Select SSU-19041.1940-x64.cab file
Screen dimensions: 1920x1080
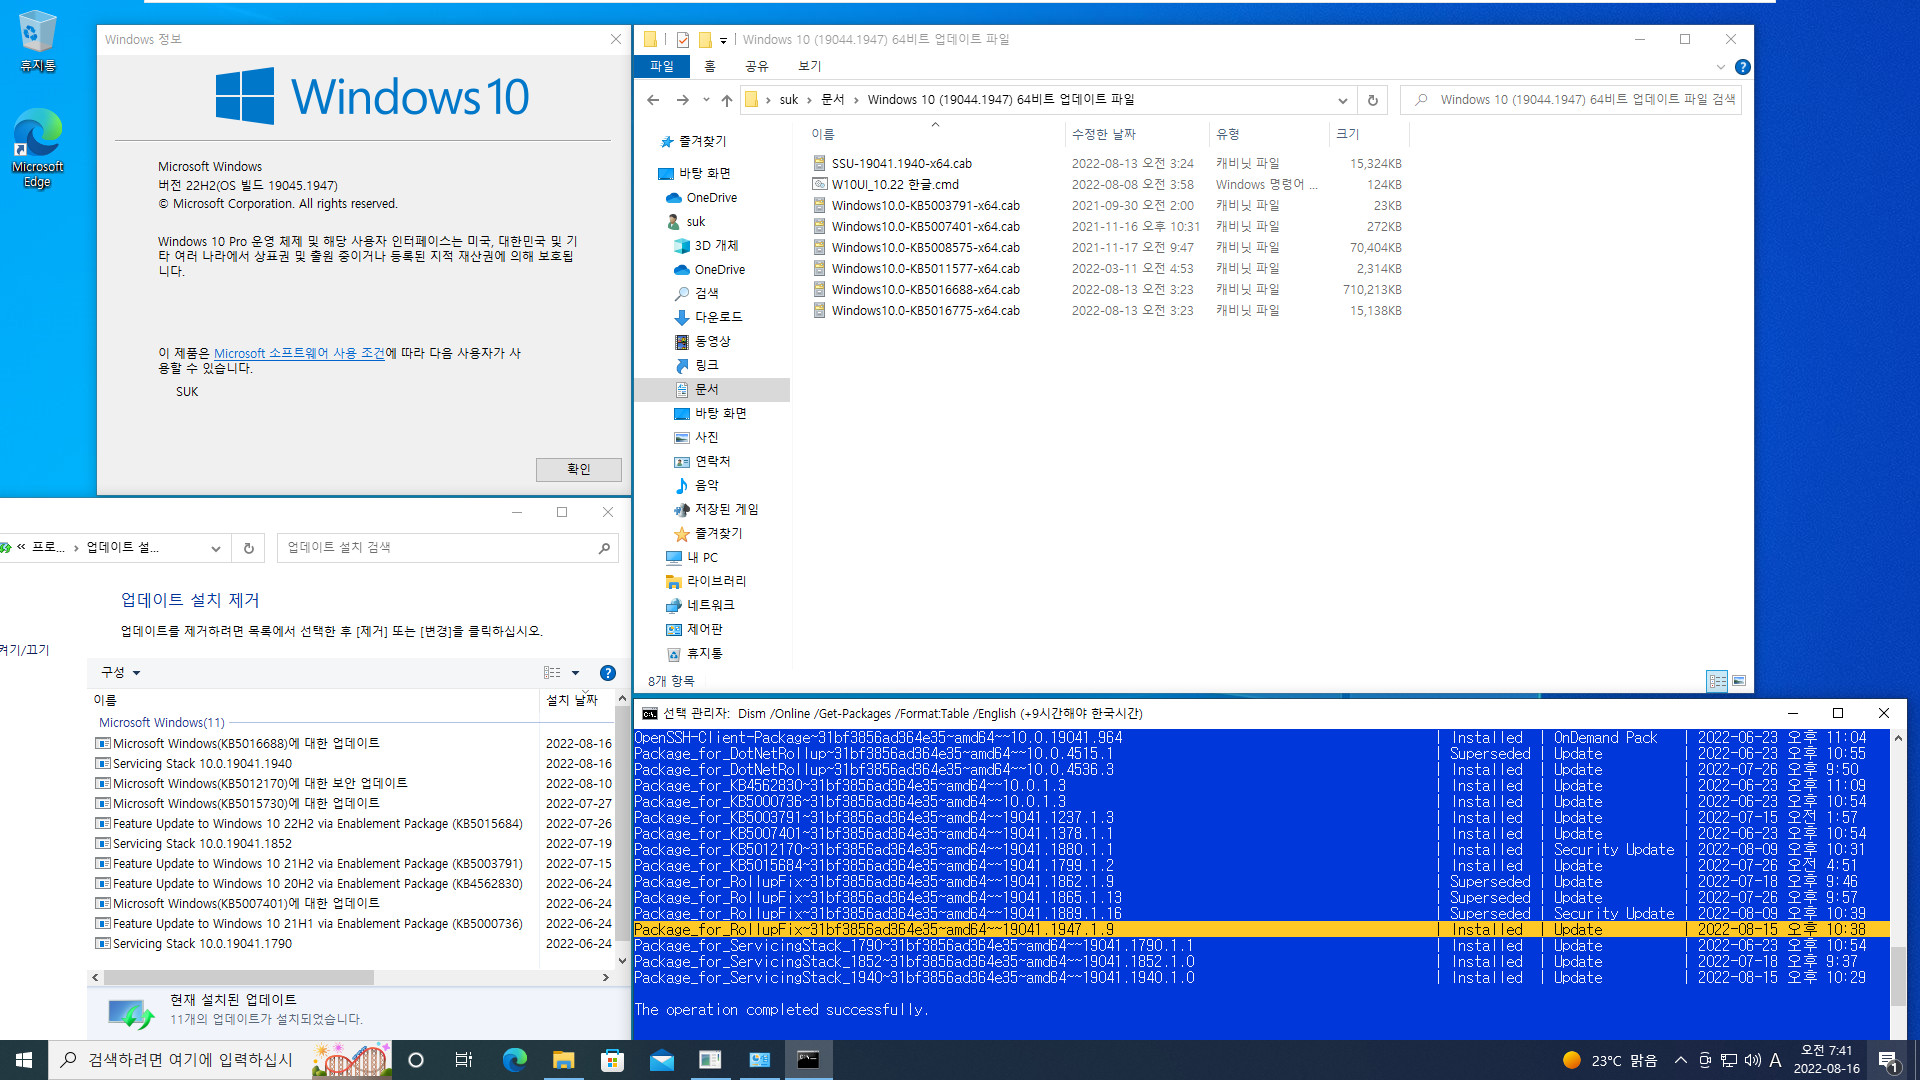[901, 164]
